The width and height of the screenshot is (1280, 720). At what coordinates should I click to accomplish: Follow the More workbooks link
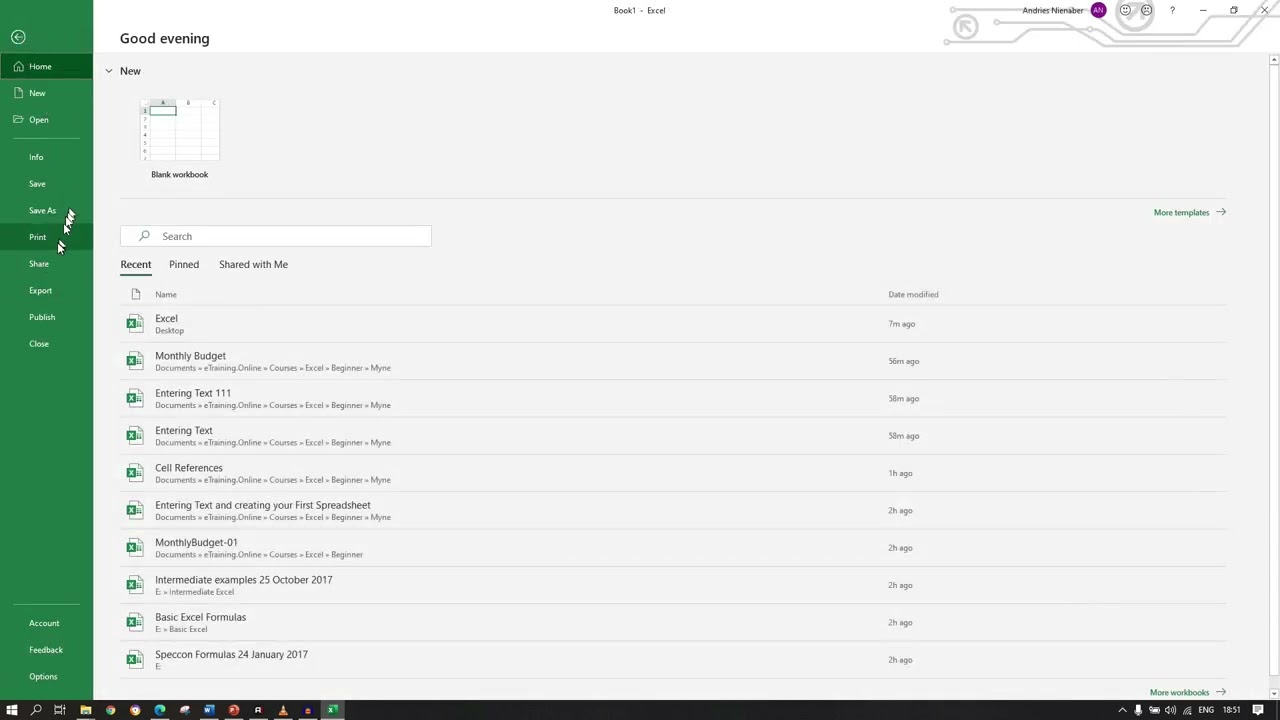1187,692
